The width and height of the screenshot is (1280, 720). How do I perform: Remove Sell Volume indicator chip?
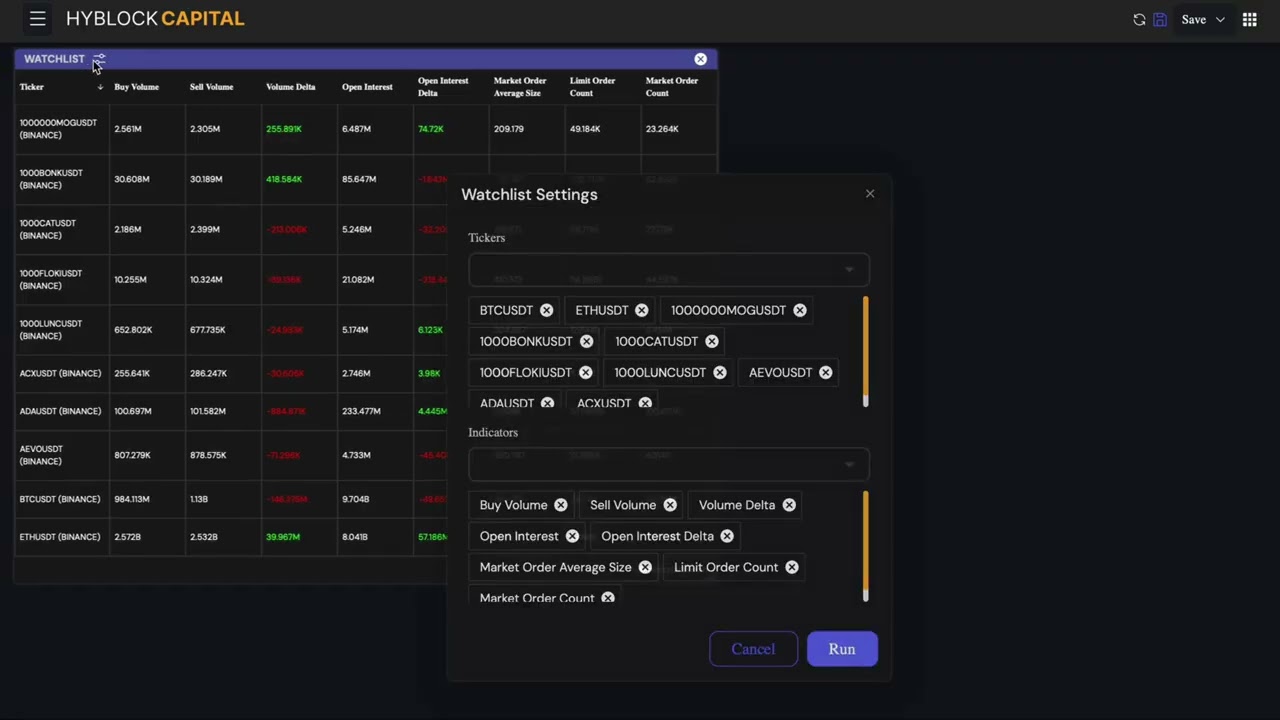(669, 505)
